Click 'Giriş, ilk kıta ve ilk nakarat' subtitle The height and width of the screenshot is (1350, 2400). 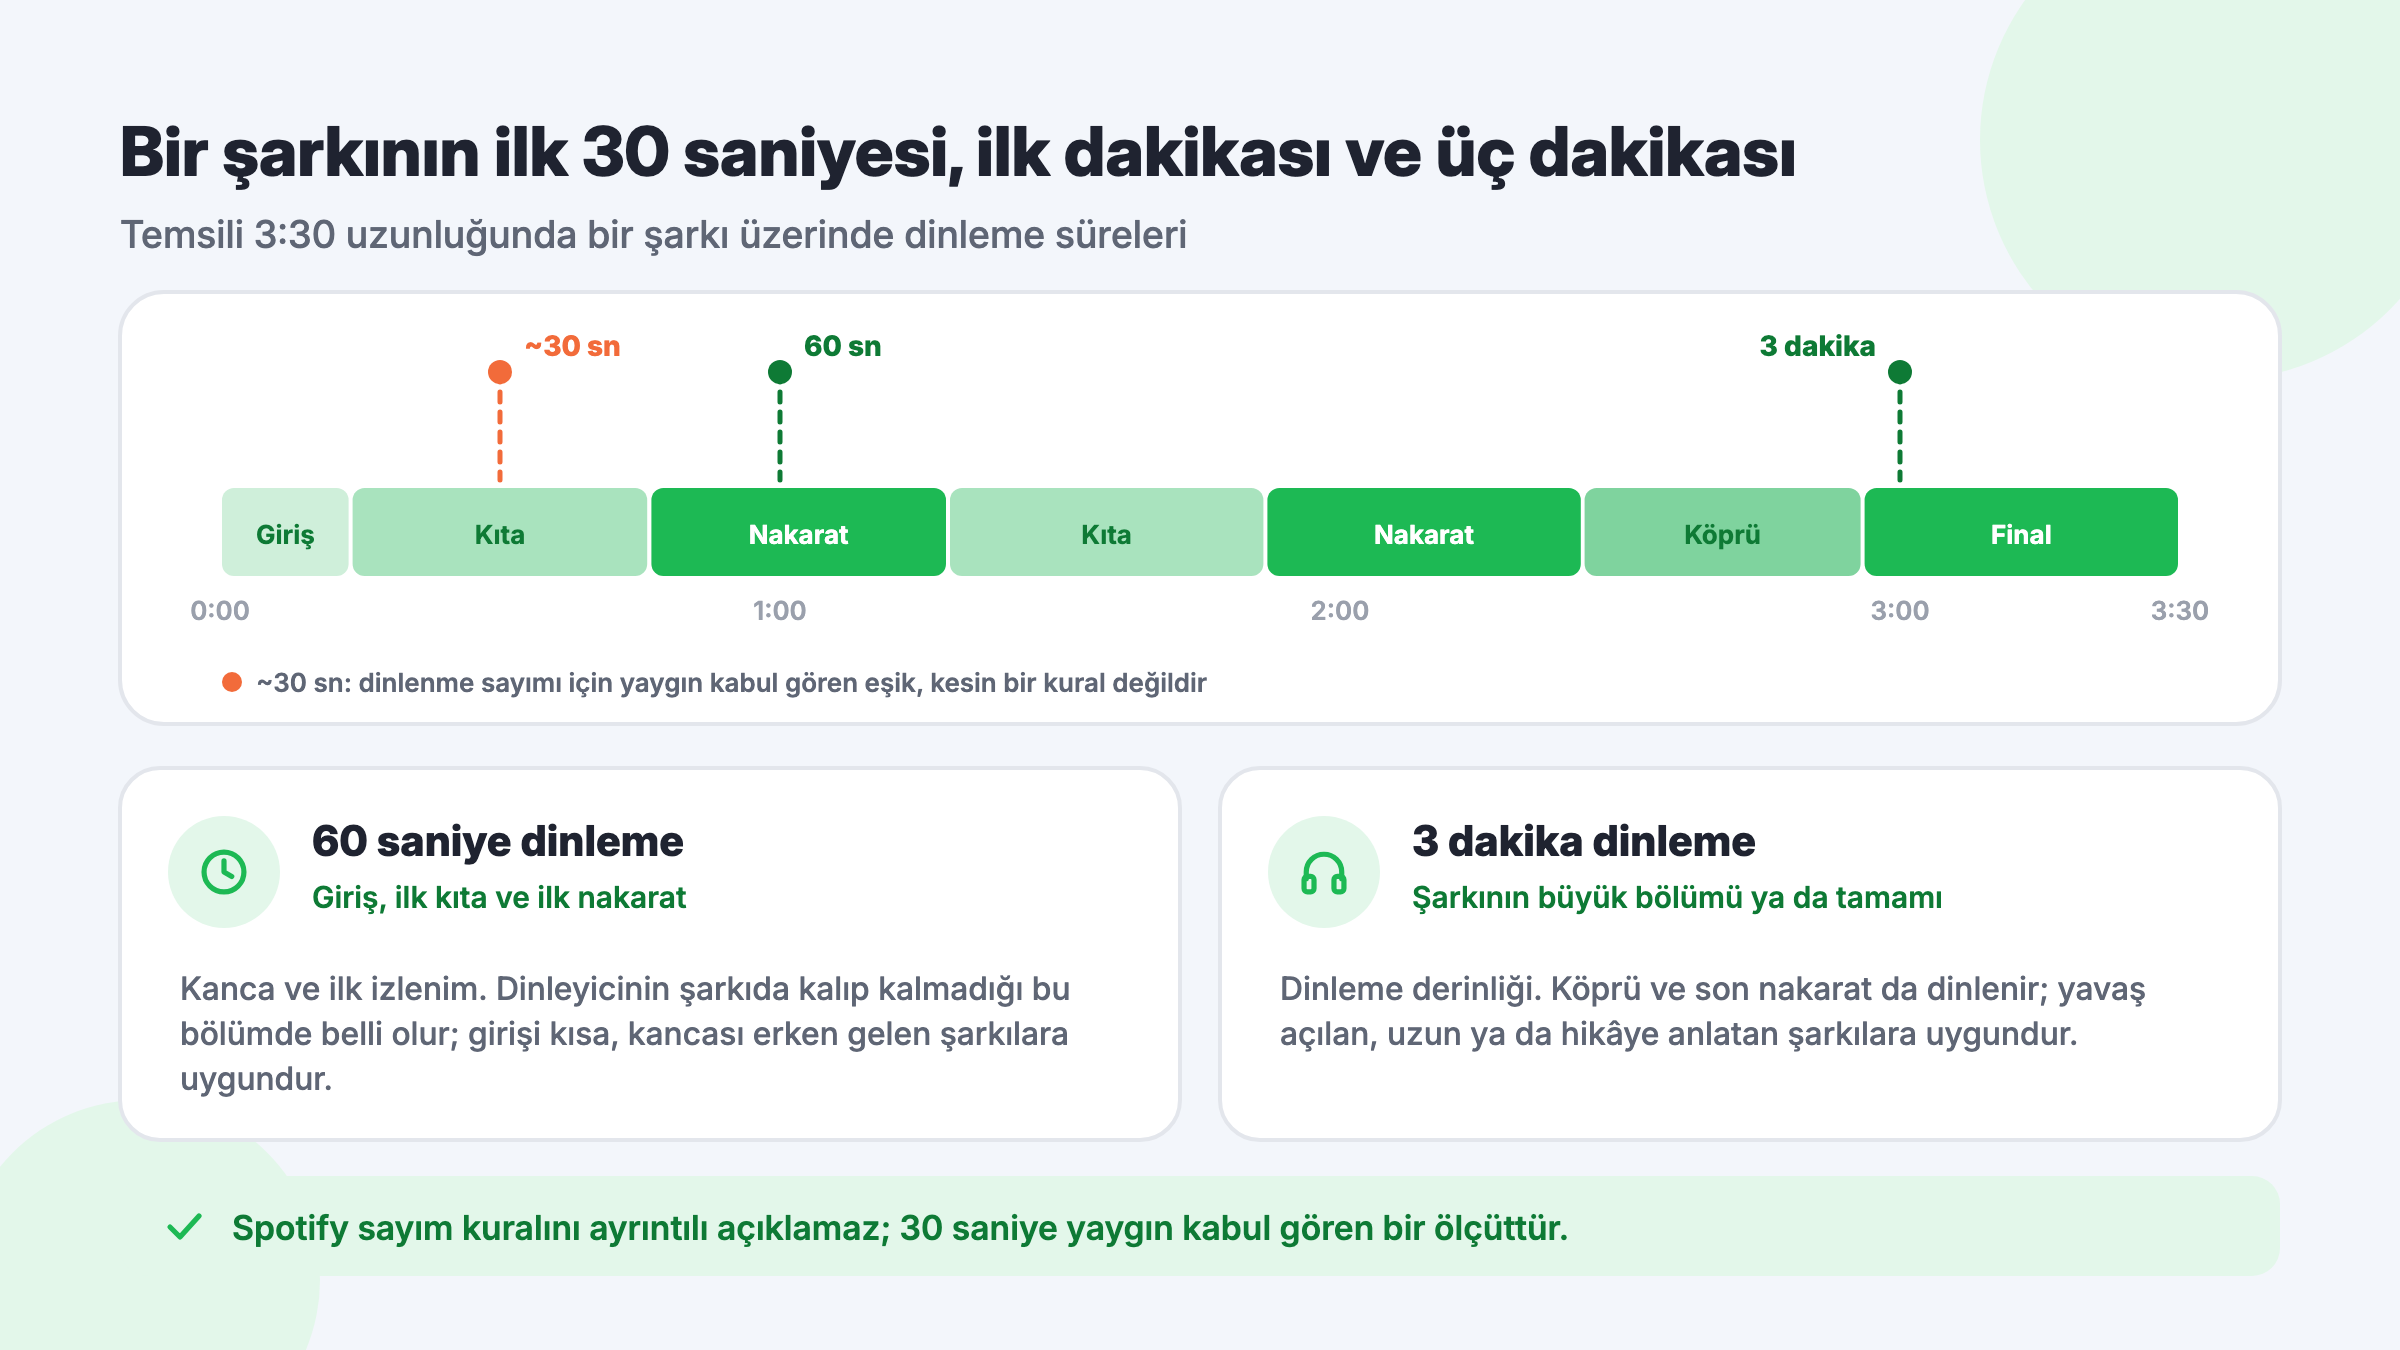(499, 897)
